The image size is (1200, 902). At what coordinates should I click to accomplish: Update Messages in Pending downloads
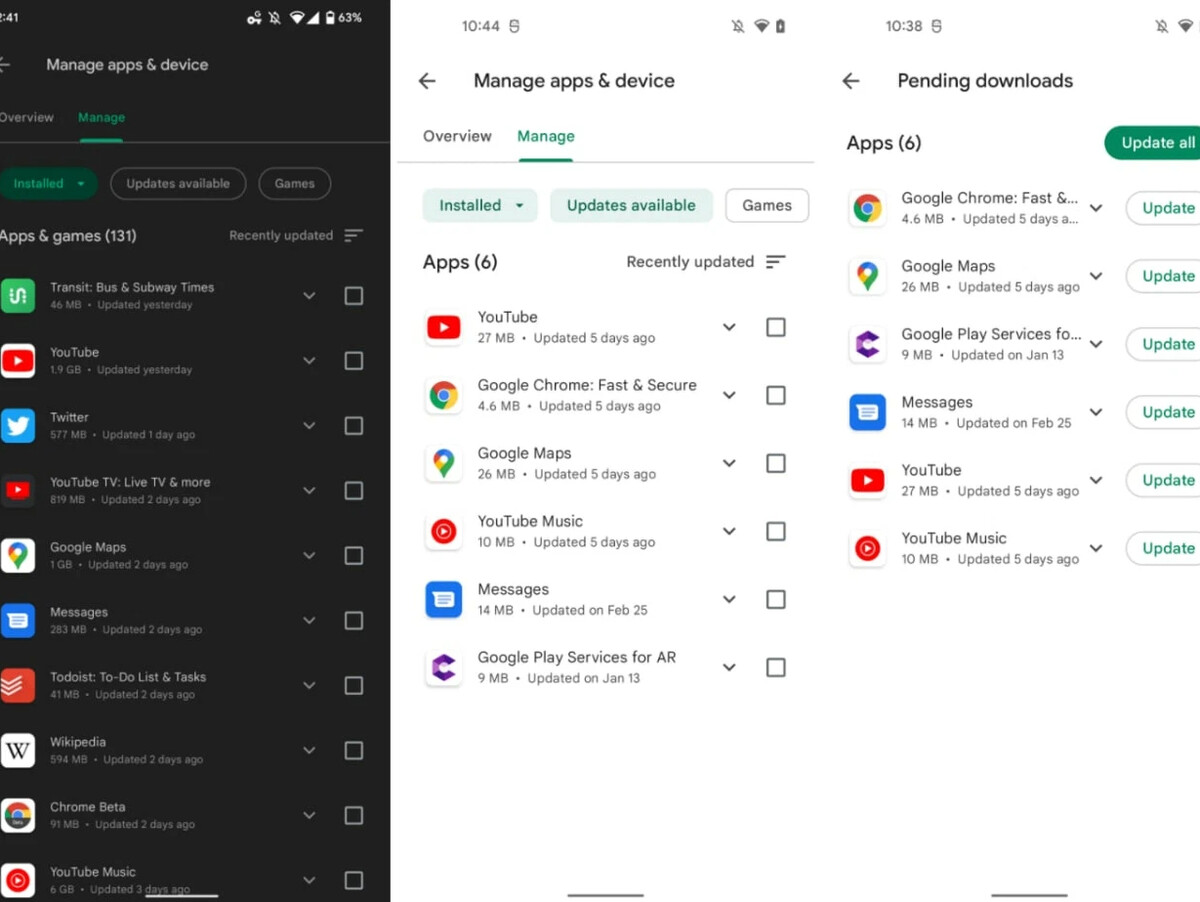click(1165, 412)
